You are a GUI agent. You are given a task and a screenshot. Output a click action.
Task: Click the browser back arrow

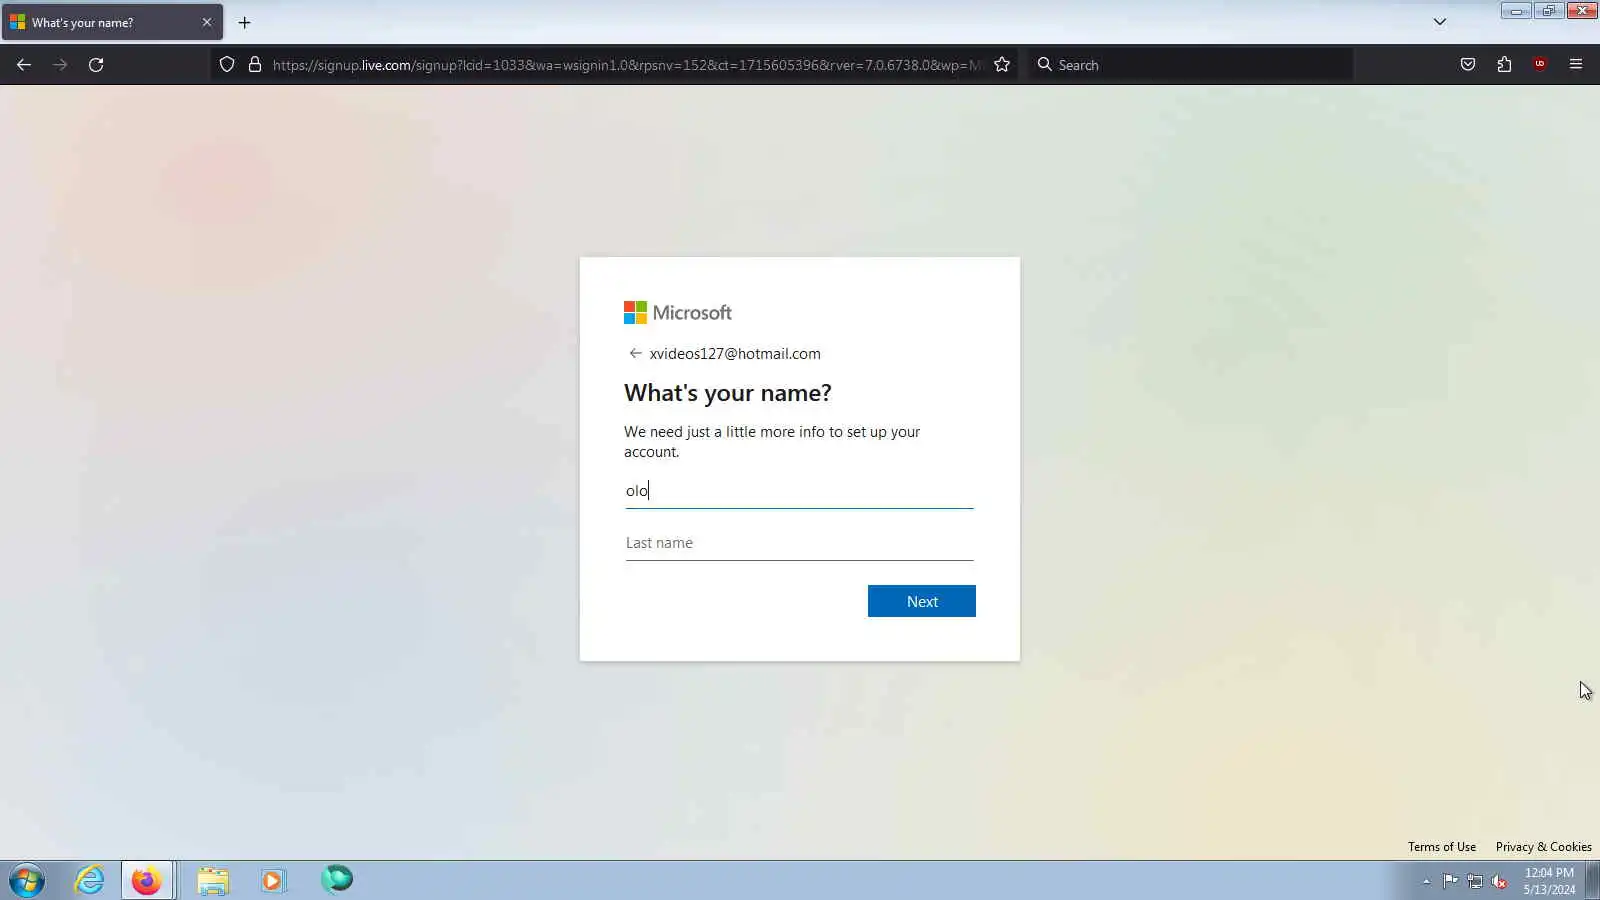pos(24,65)
